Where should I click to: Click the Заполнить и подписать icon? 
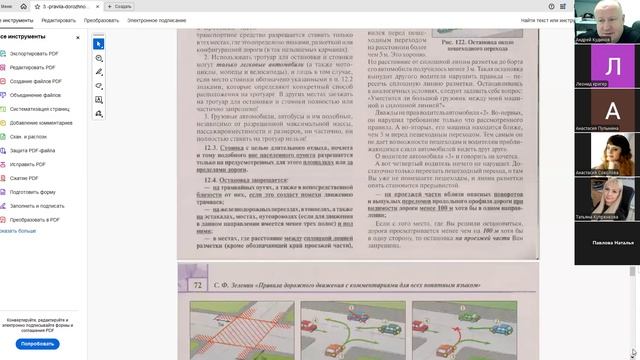[x=2, y=206]
